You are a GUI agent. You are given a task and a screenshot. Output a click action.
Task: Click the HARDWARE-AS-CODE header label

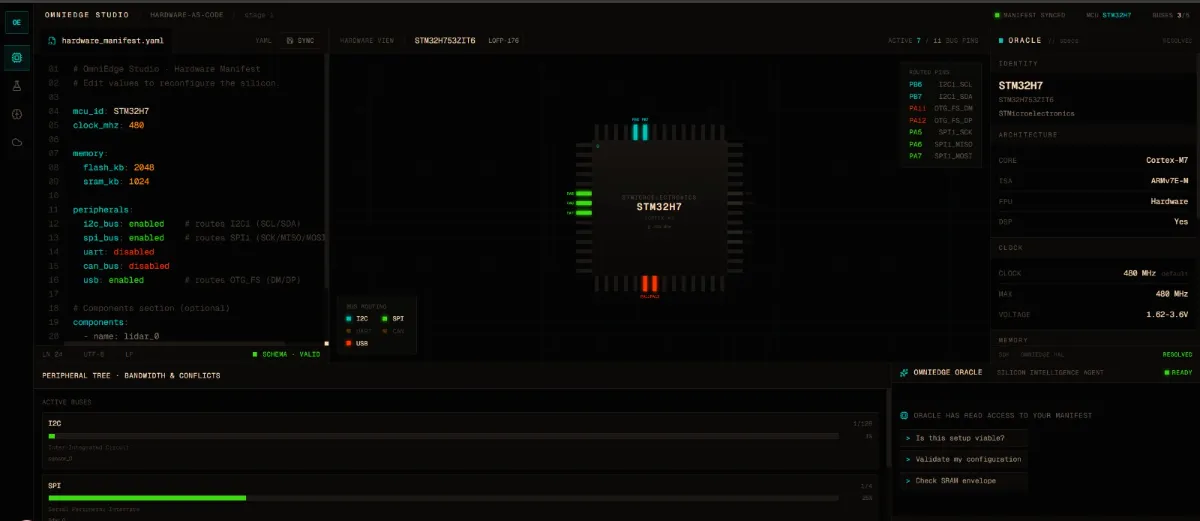point(186,15)
